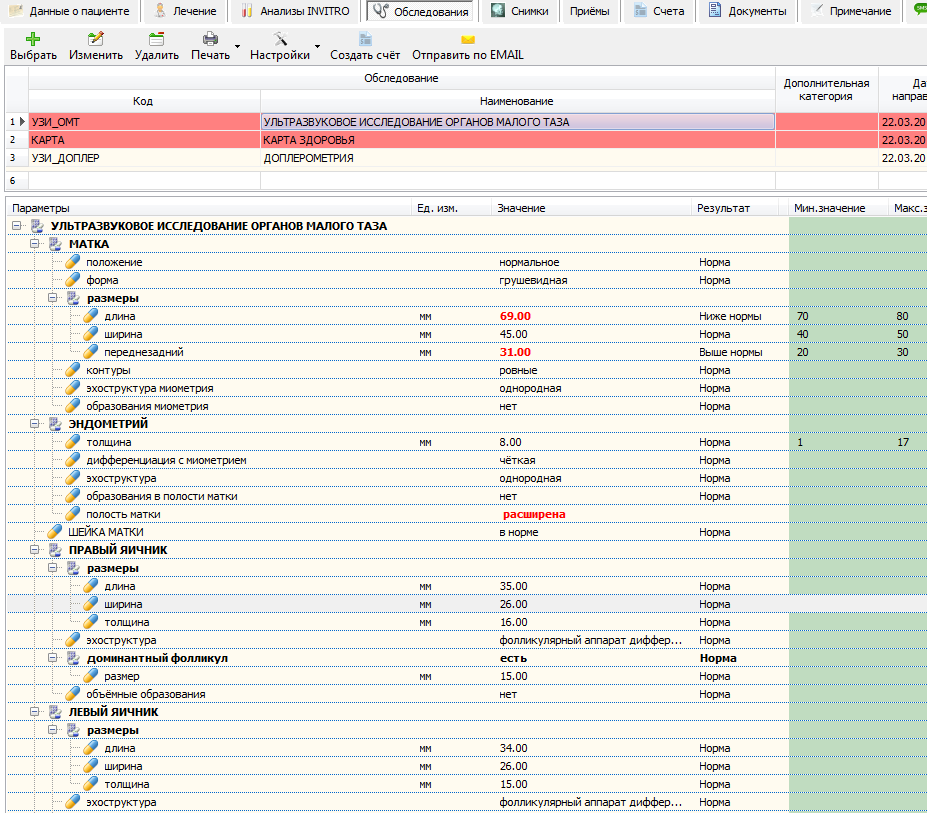Image resolution: width=927 pixels, height=813 pixels.
Task: Click pill icon next to форма
Action: click(x=73, y=280)
